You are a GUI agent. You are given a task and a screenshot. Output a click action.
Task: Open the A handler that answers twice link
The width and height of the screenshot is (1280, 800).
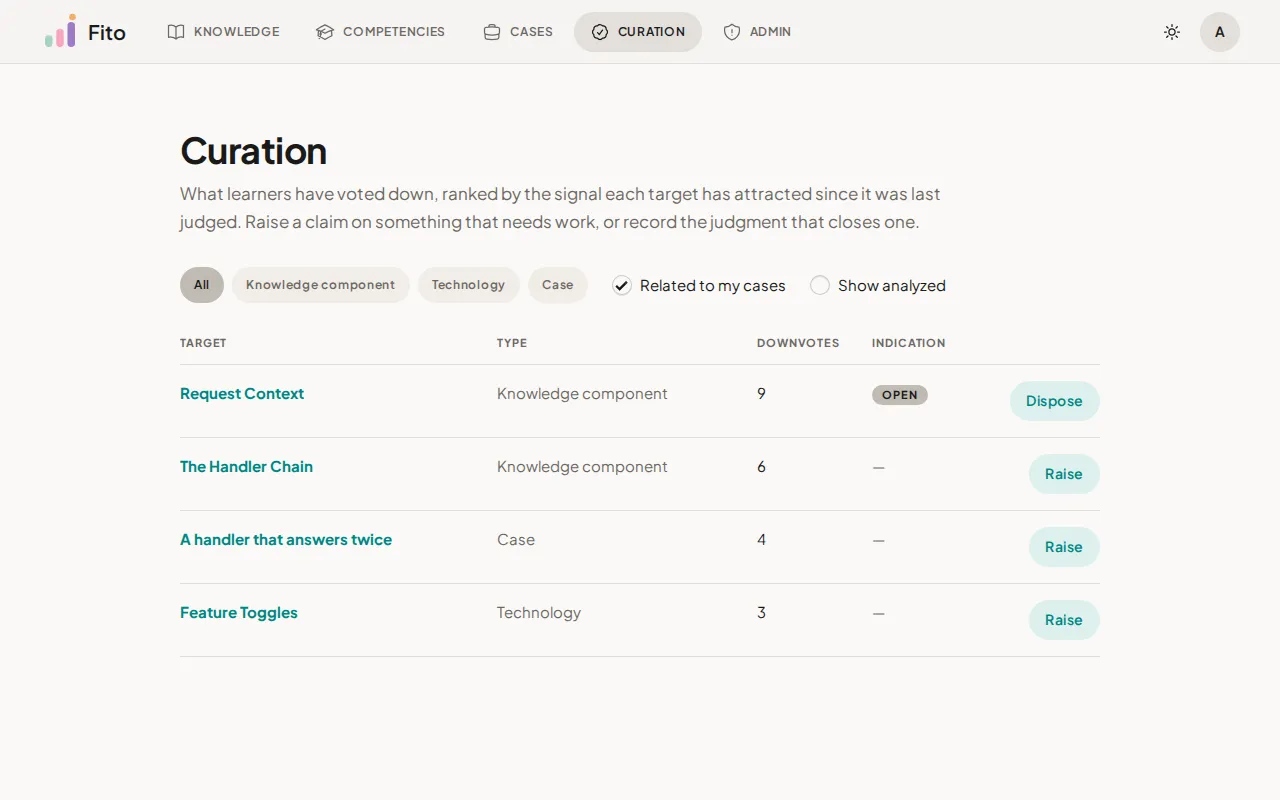point(286,540)
